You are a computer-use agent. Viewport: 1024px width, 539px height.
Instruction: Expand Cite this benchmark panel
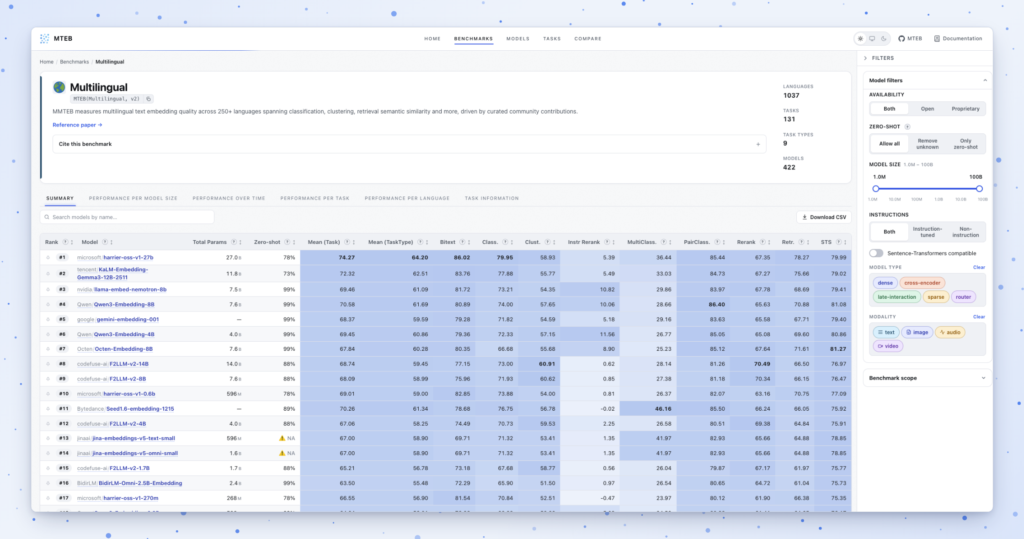(x=409, y=144)
